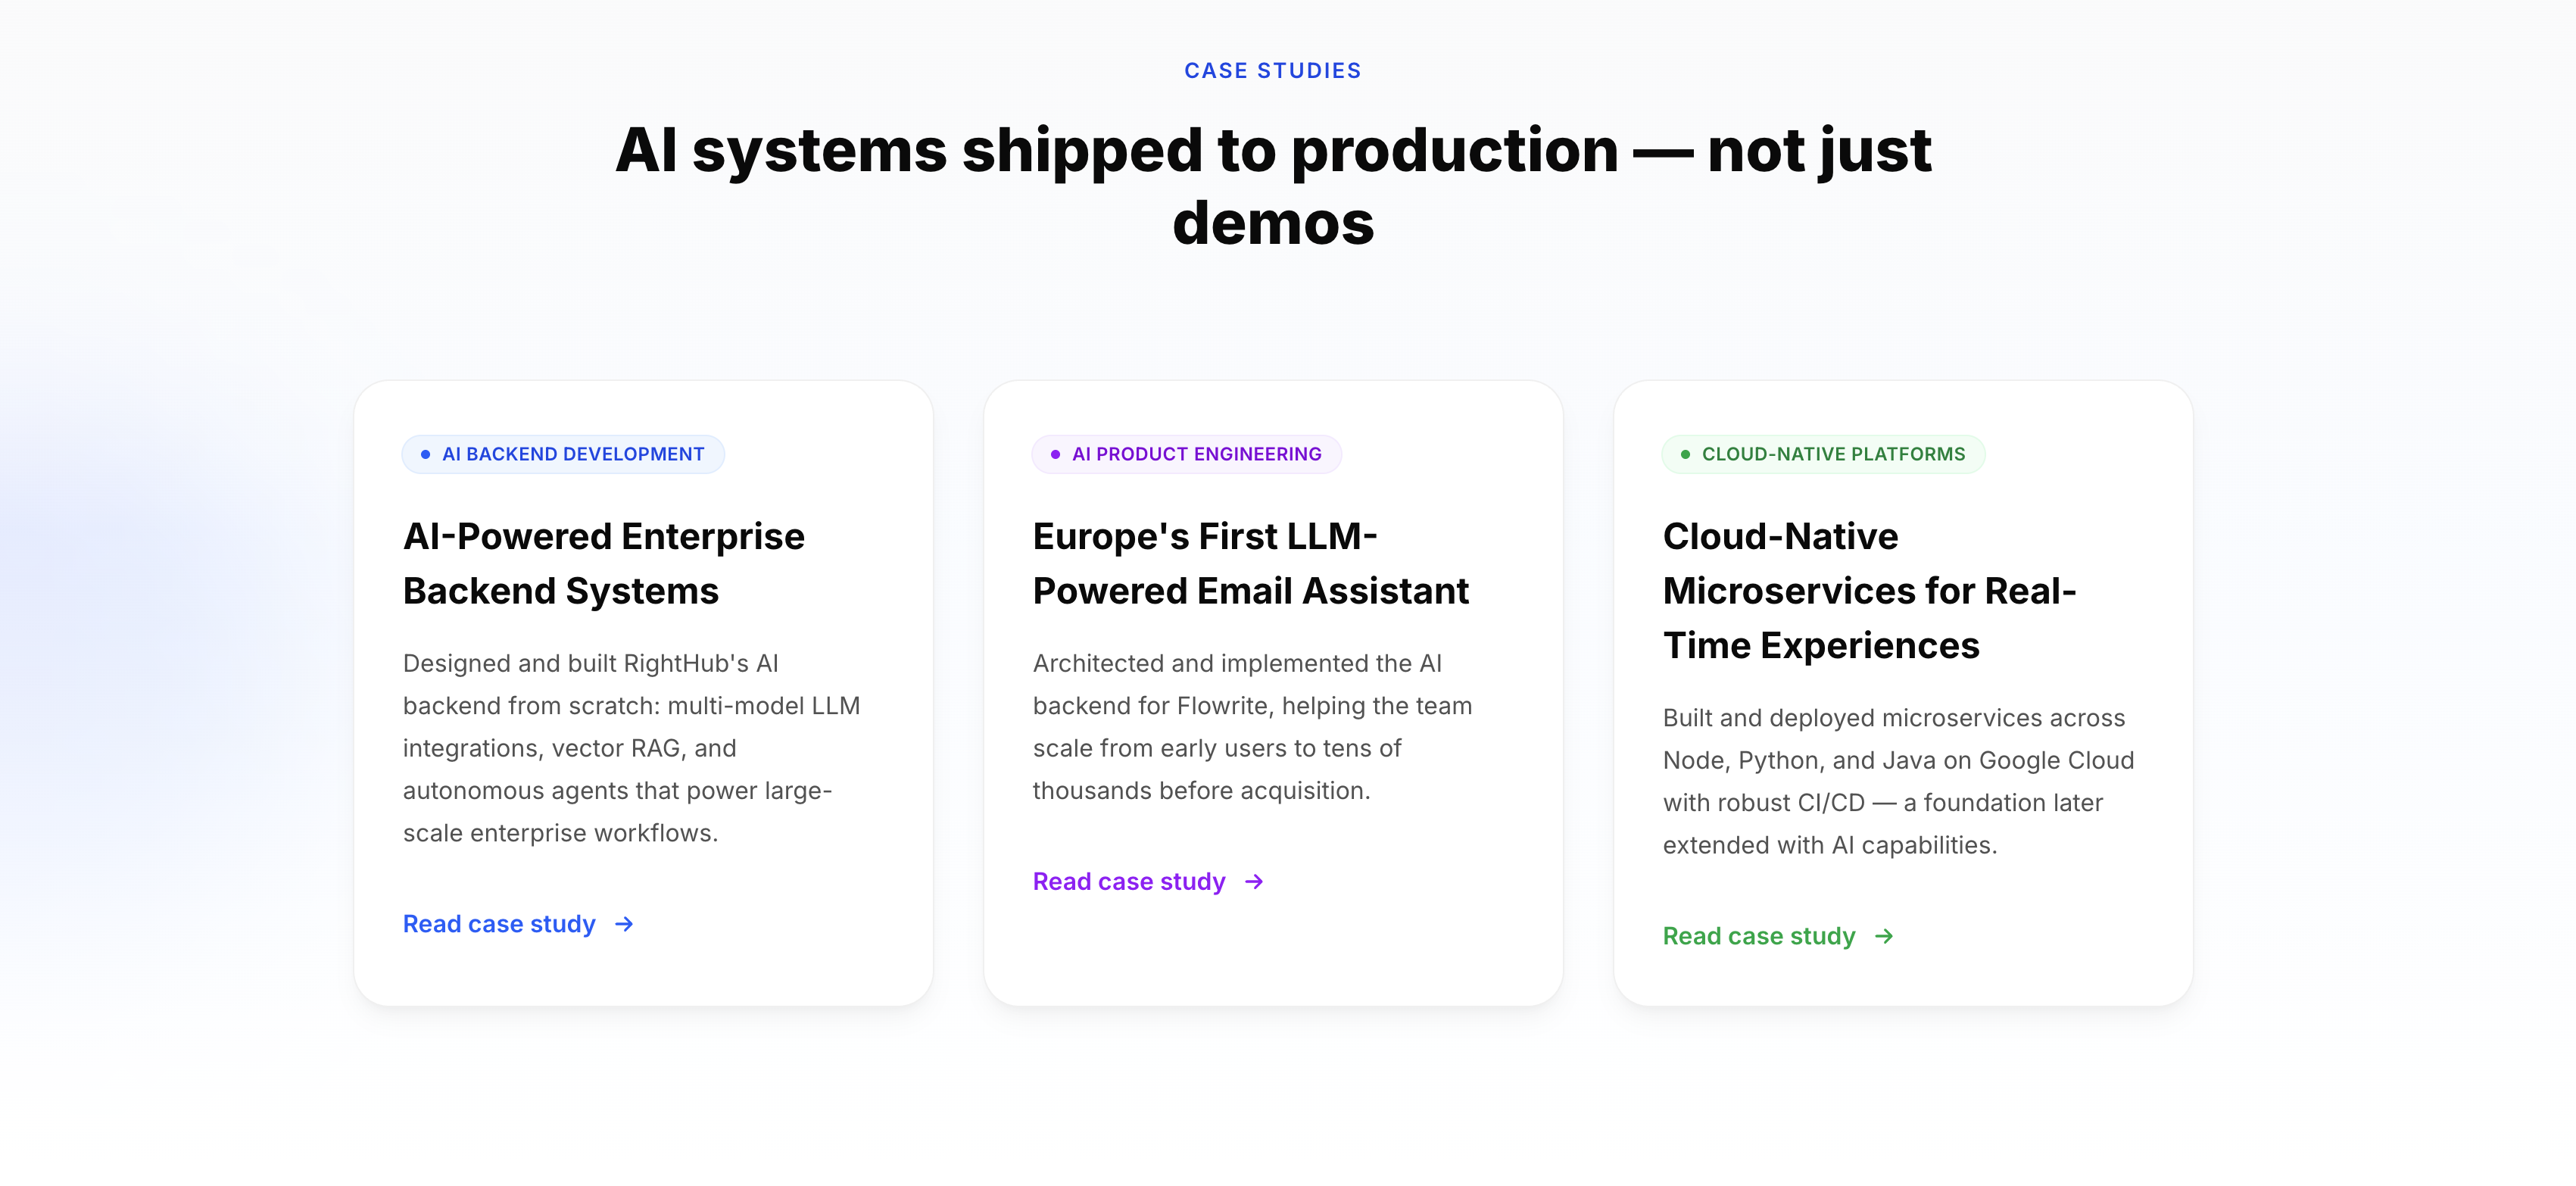
Task: Click the purple dot in AI Product Engineering badge
Action: pos(1055,454)
